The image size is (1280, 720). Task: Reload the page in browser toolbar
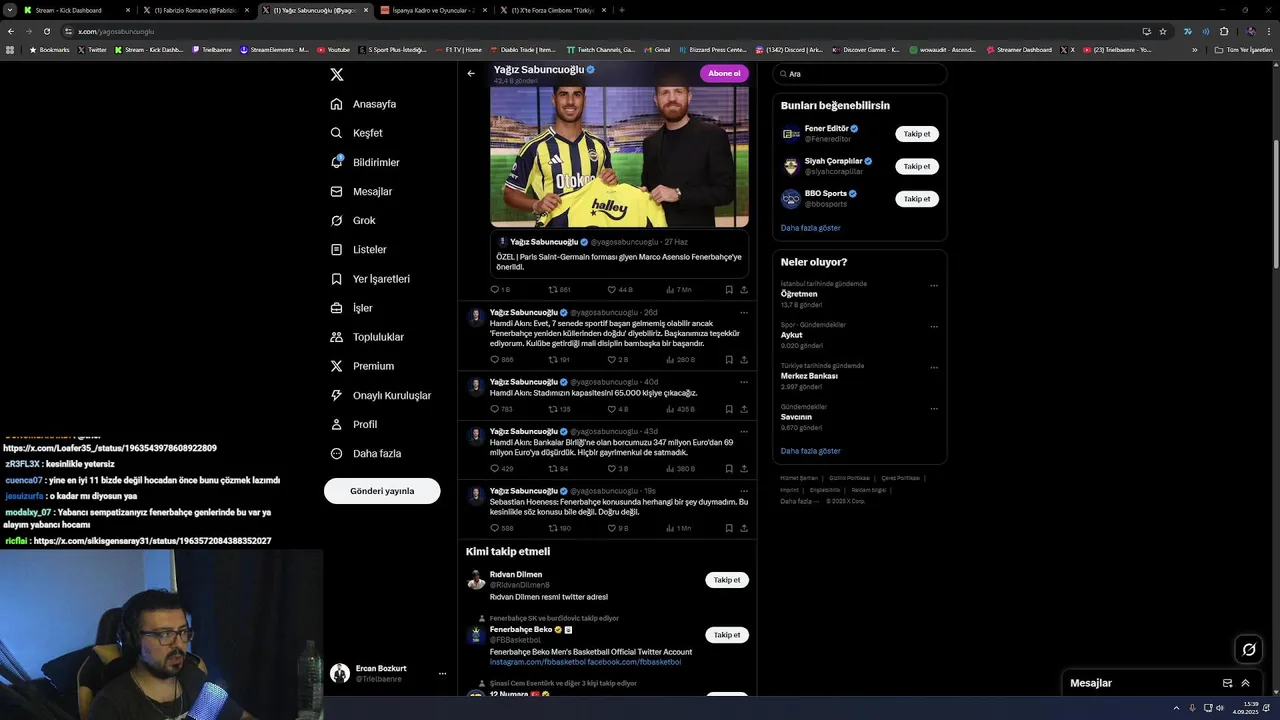coord(46,31)
